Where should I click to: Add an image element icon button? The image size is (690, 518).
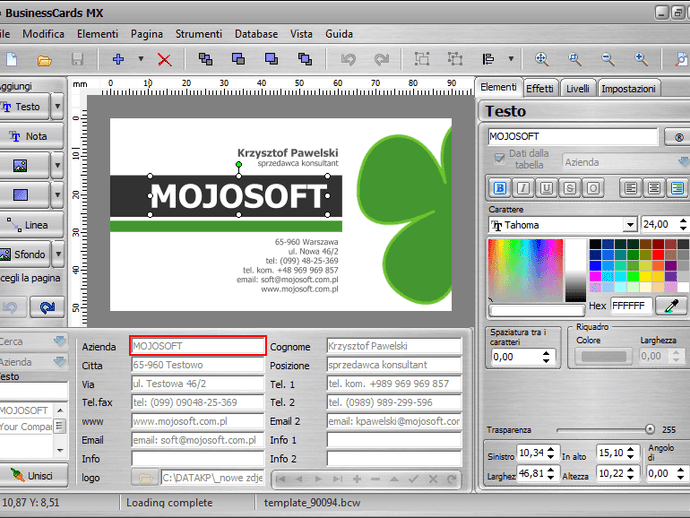pos(20,165)
